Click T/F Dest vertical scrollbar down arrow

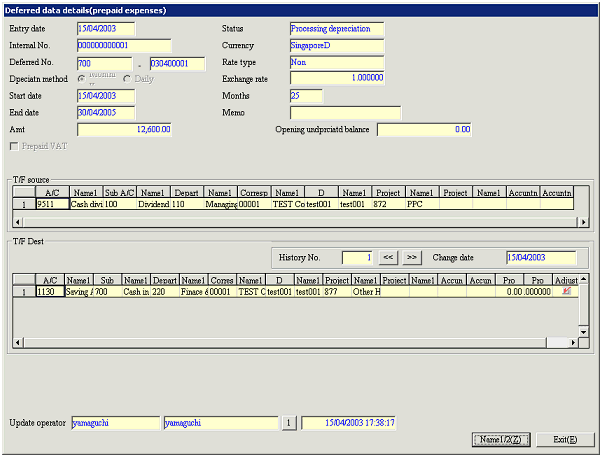click(x=584, y=332)
